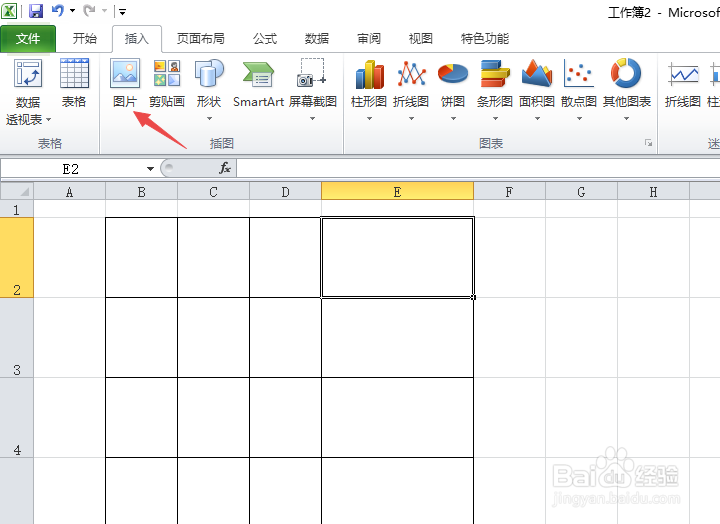Viewport: 720px width, 524px height.
Task: Click cell C3 in the bordered table
Action: [x=214, y=338]
